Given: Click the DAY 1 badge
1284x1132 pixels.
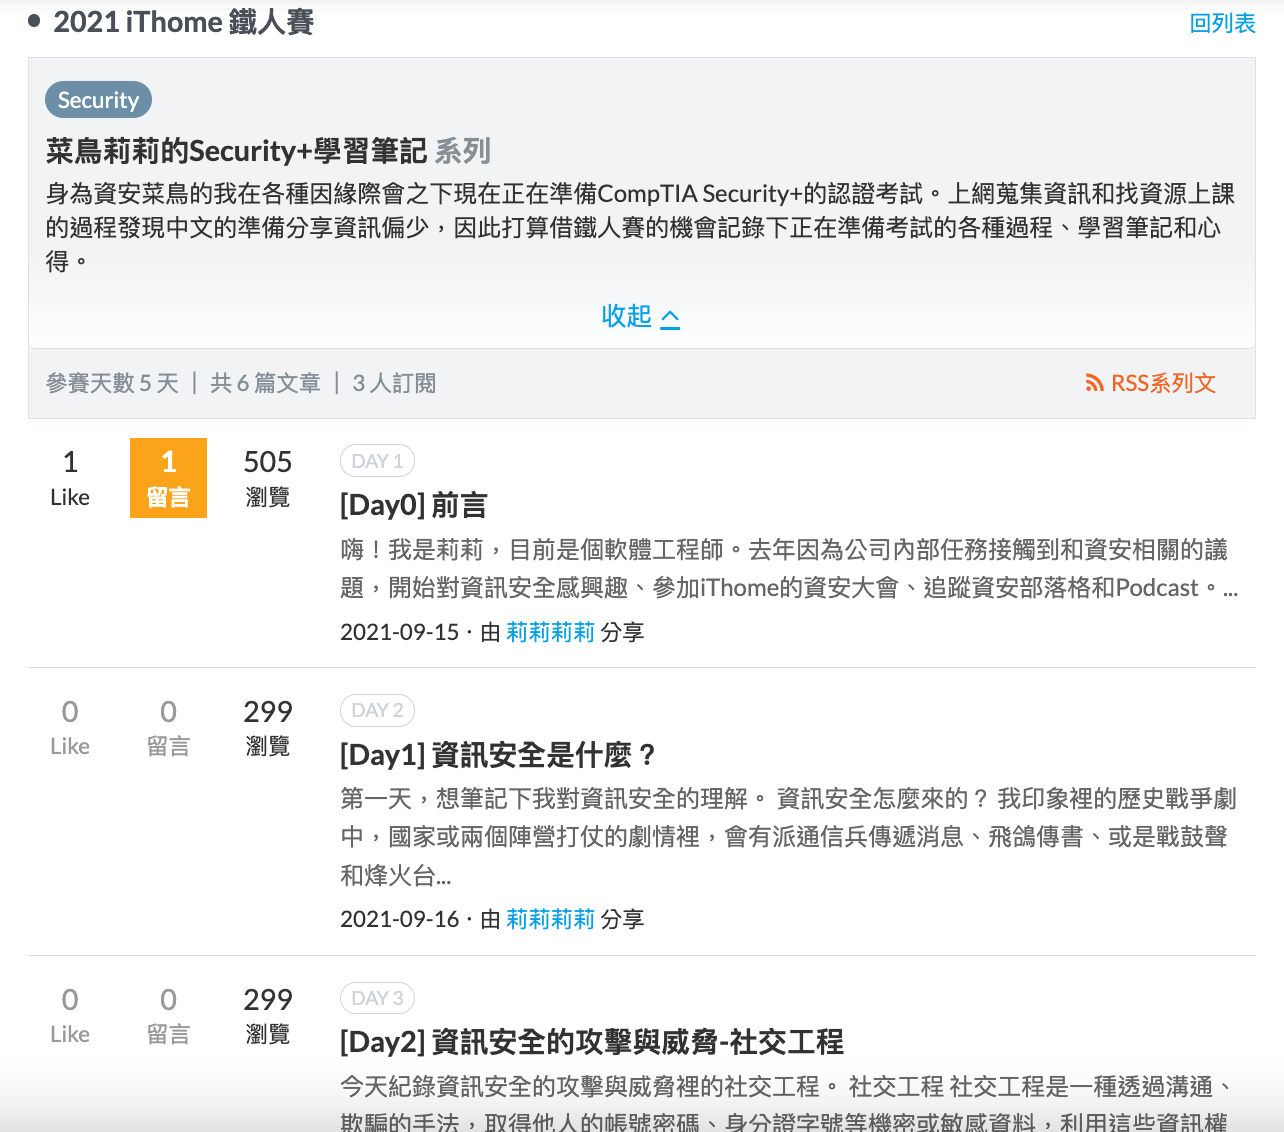Looking at the screenshot, I should 377,461.
